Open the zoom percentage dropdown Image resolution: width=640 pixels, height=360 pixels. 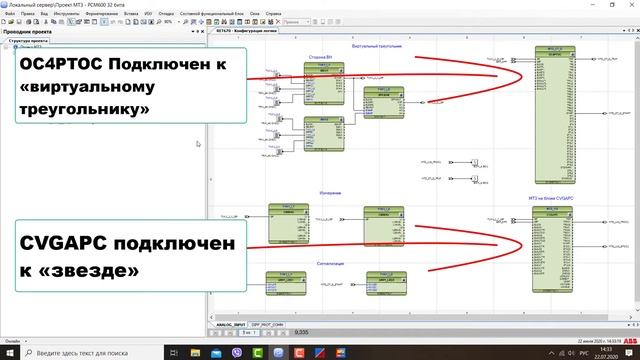tap(178, 22)
